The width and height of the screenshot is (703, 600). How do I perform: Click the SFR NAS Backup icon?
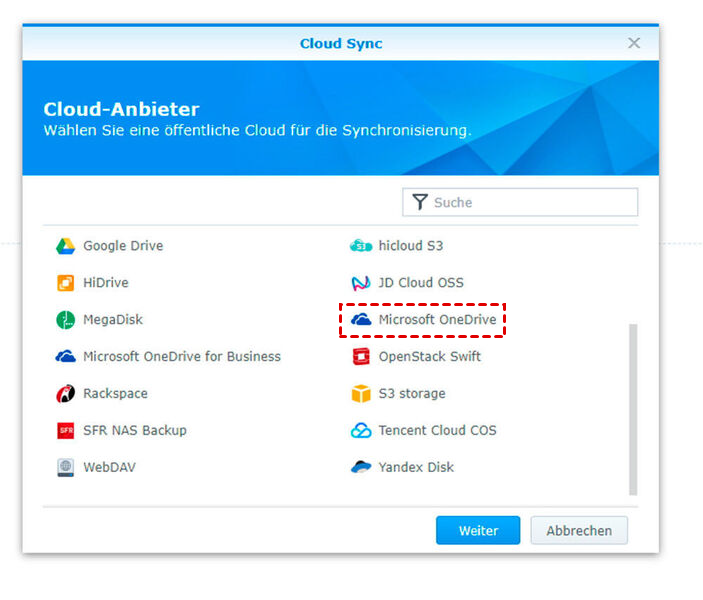click(x=65, y=431)
